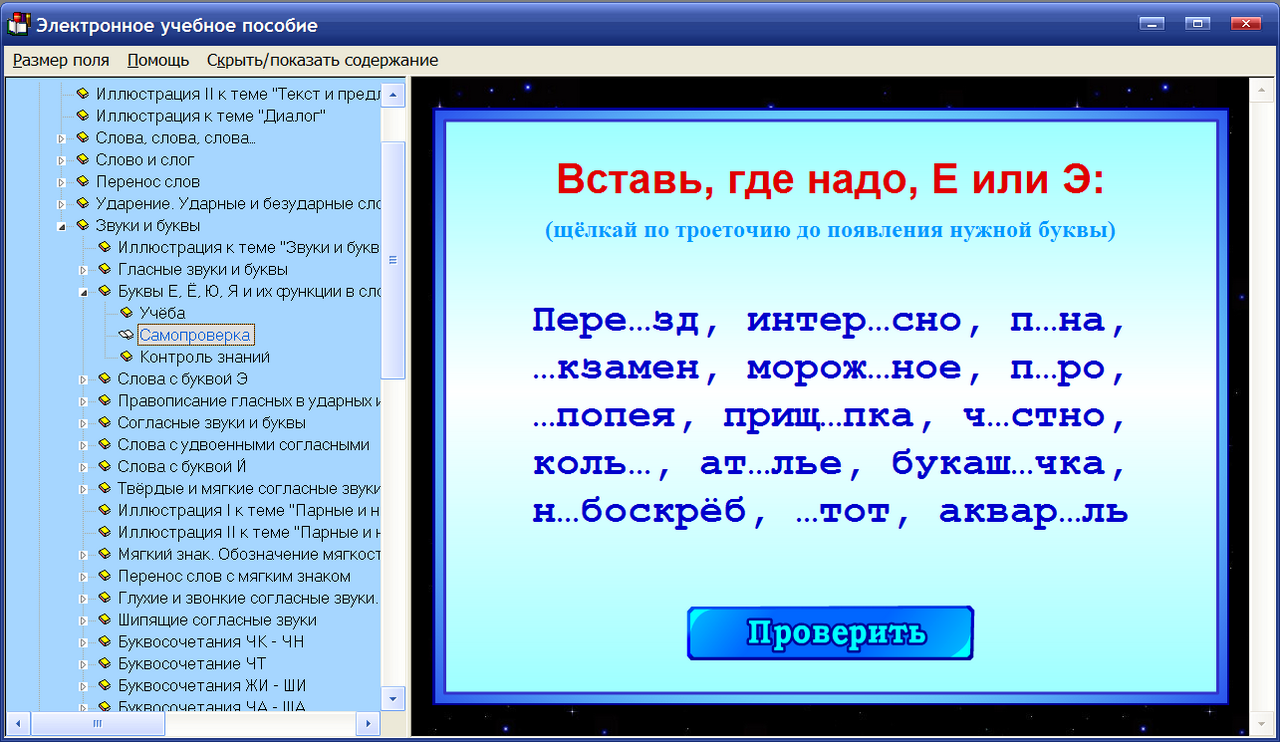Select "Самопроверка" in the contents tree
The height and width of the screenshot is (742, 1280).
coord(195,336)
